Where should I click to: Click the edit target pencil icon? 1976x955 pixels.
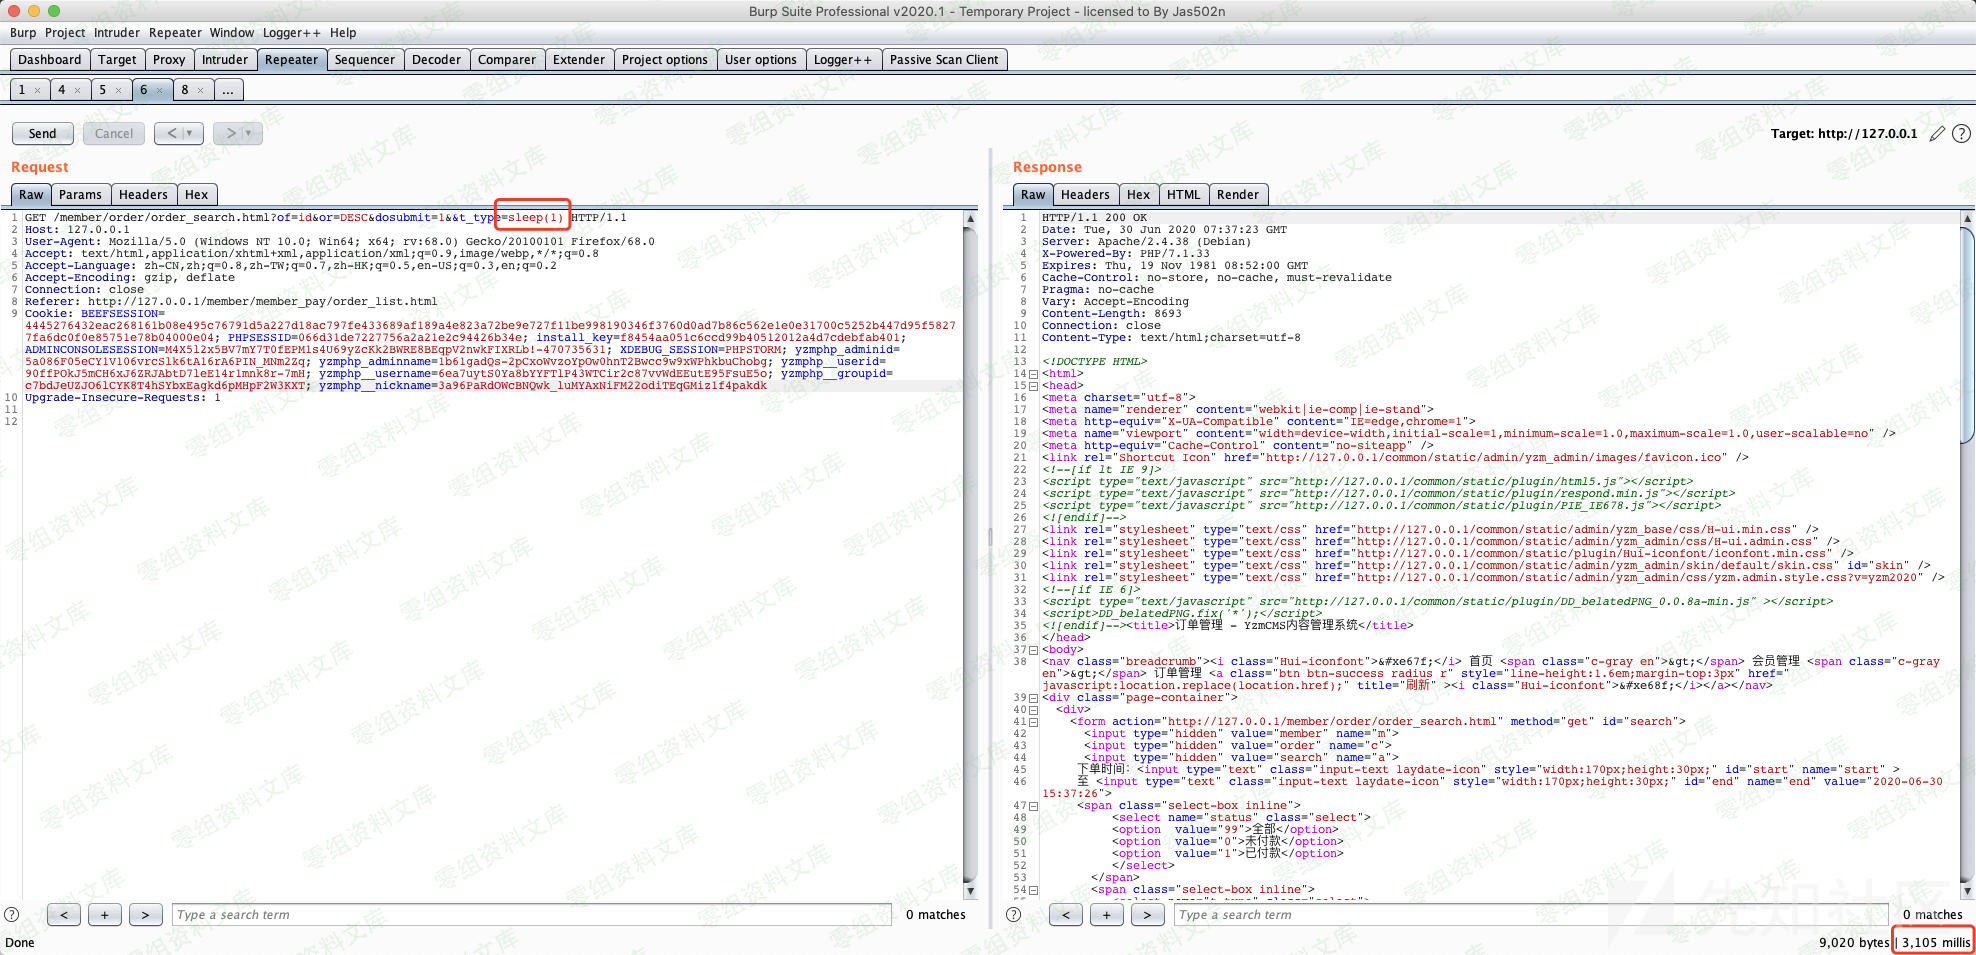(1937, 134)
